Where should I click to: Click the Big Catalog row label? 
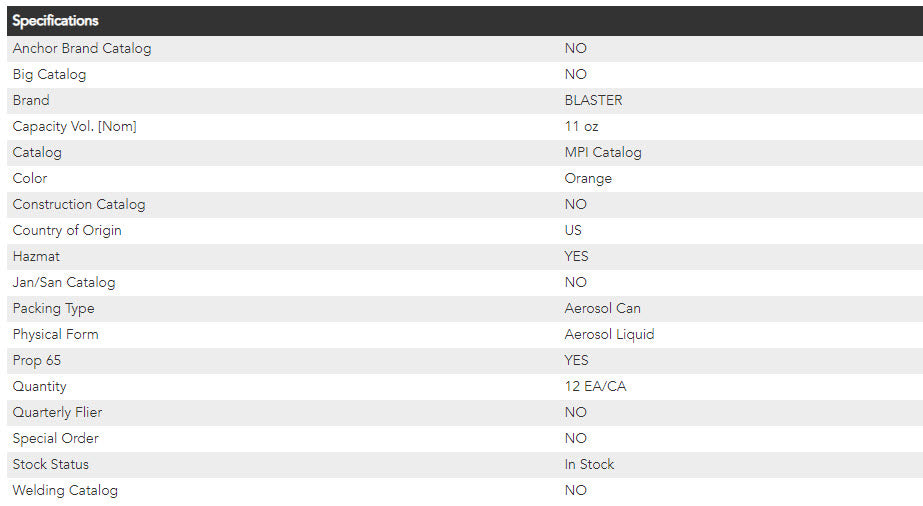tap(49, 74)
